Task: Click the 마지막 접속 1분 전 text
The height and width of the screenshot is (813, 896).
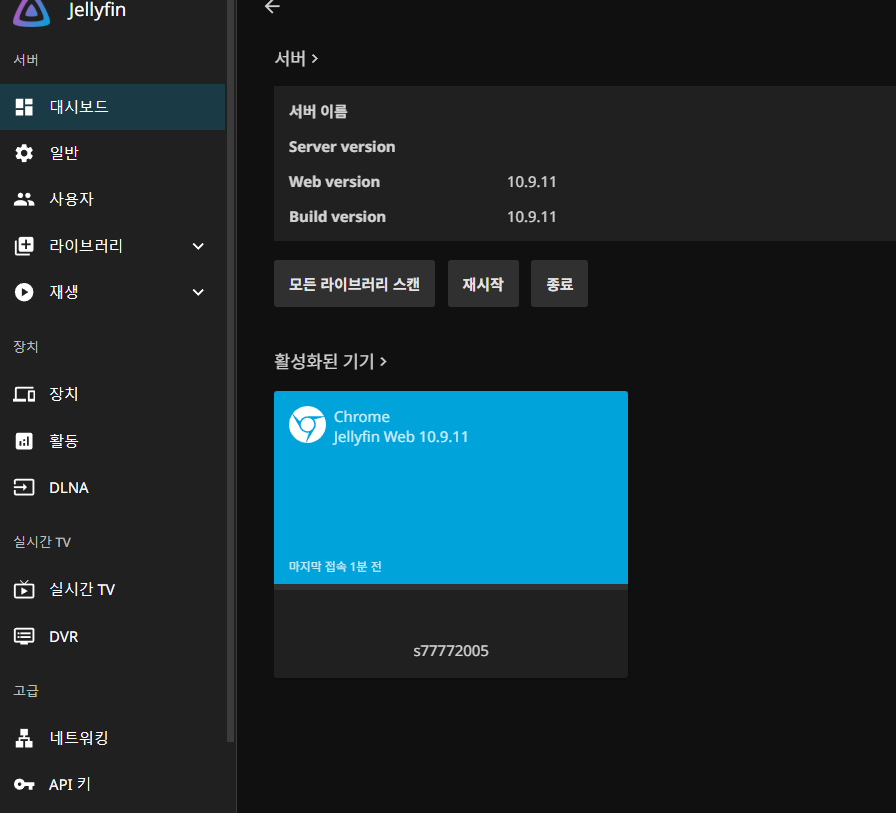Action: tap(335, 566)
